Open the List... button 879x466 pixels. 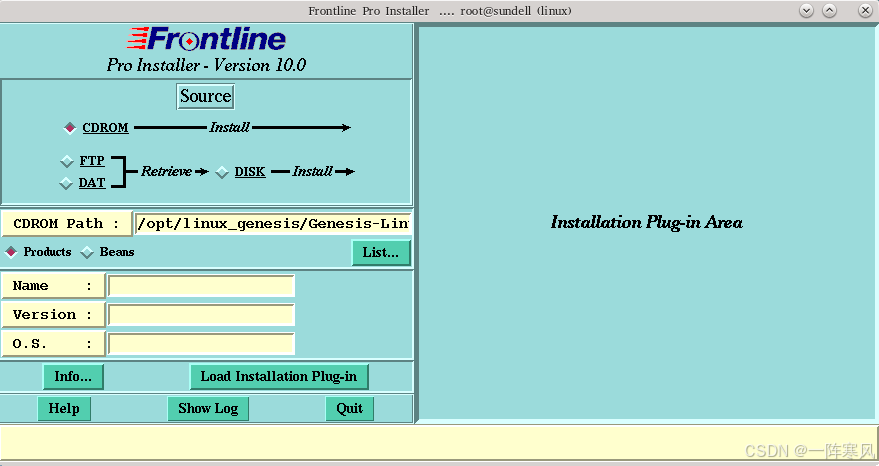pyautogui.click(x=381, y=253)
